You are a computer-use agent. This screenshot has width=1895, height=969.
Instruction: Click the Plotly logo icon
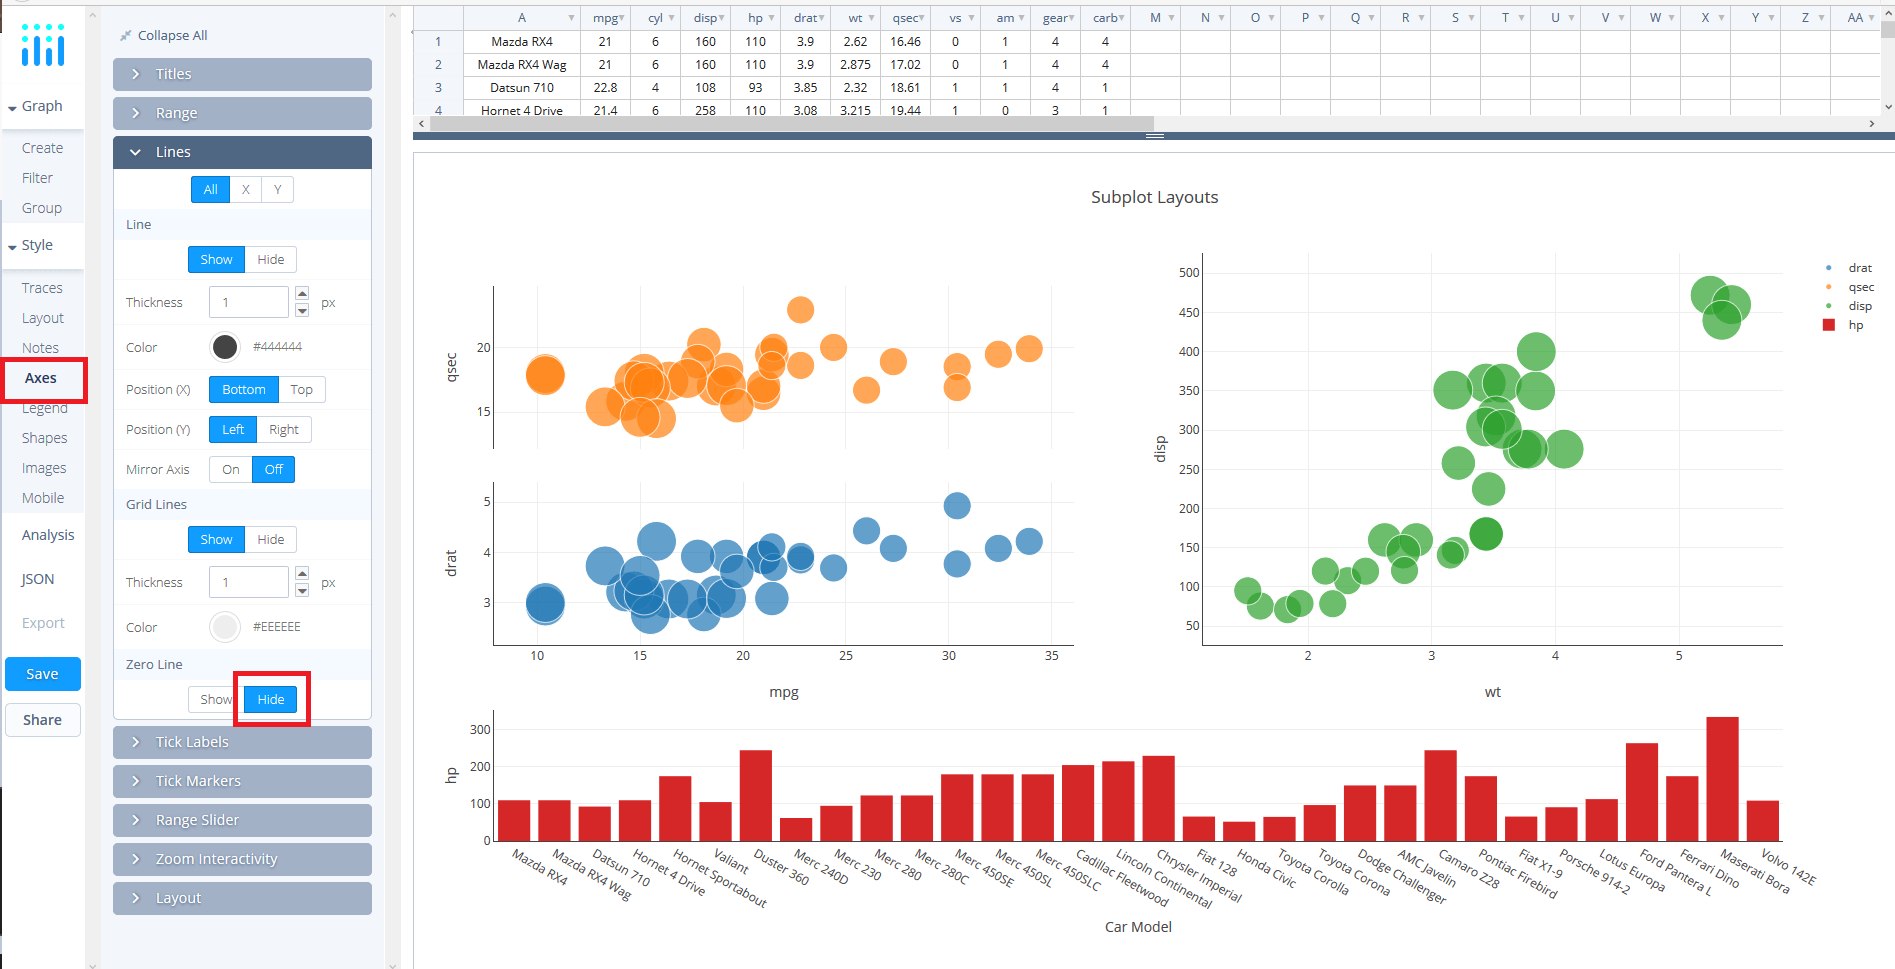42,44
